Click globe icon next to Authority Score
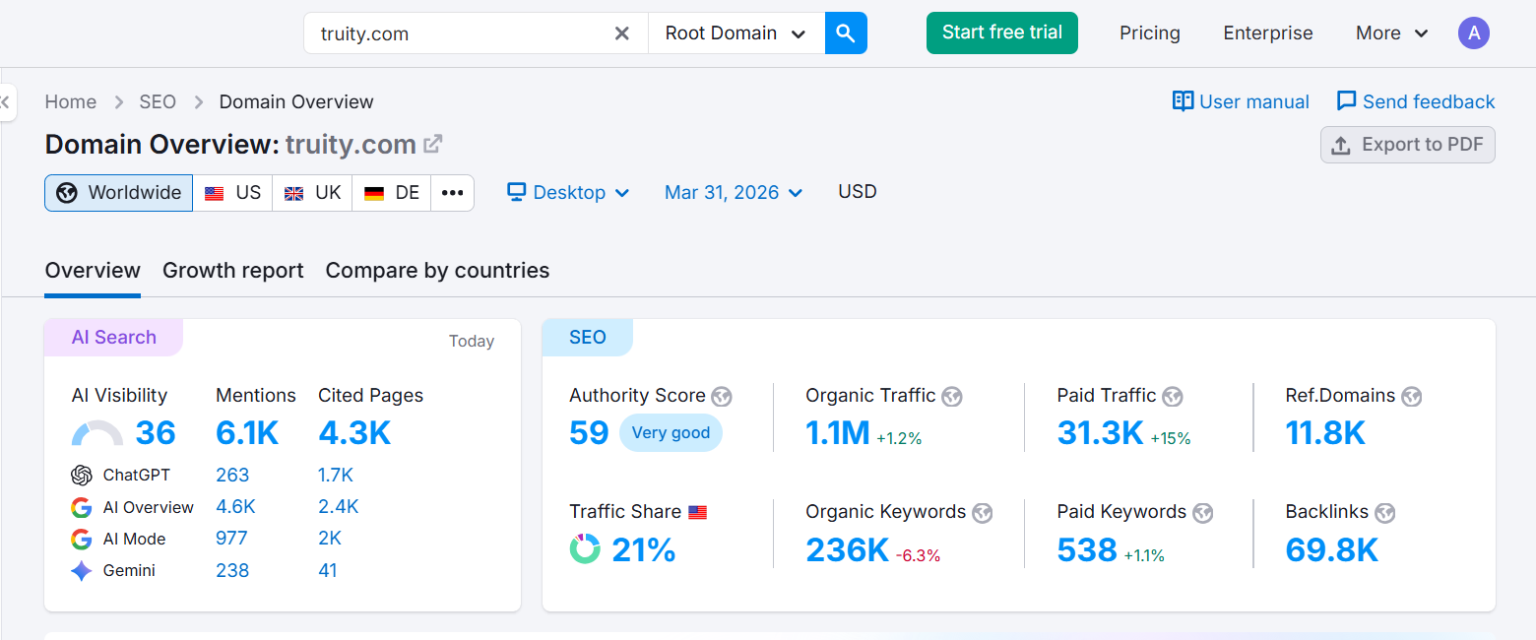The image size is (1536, 640). 721,397
